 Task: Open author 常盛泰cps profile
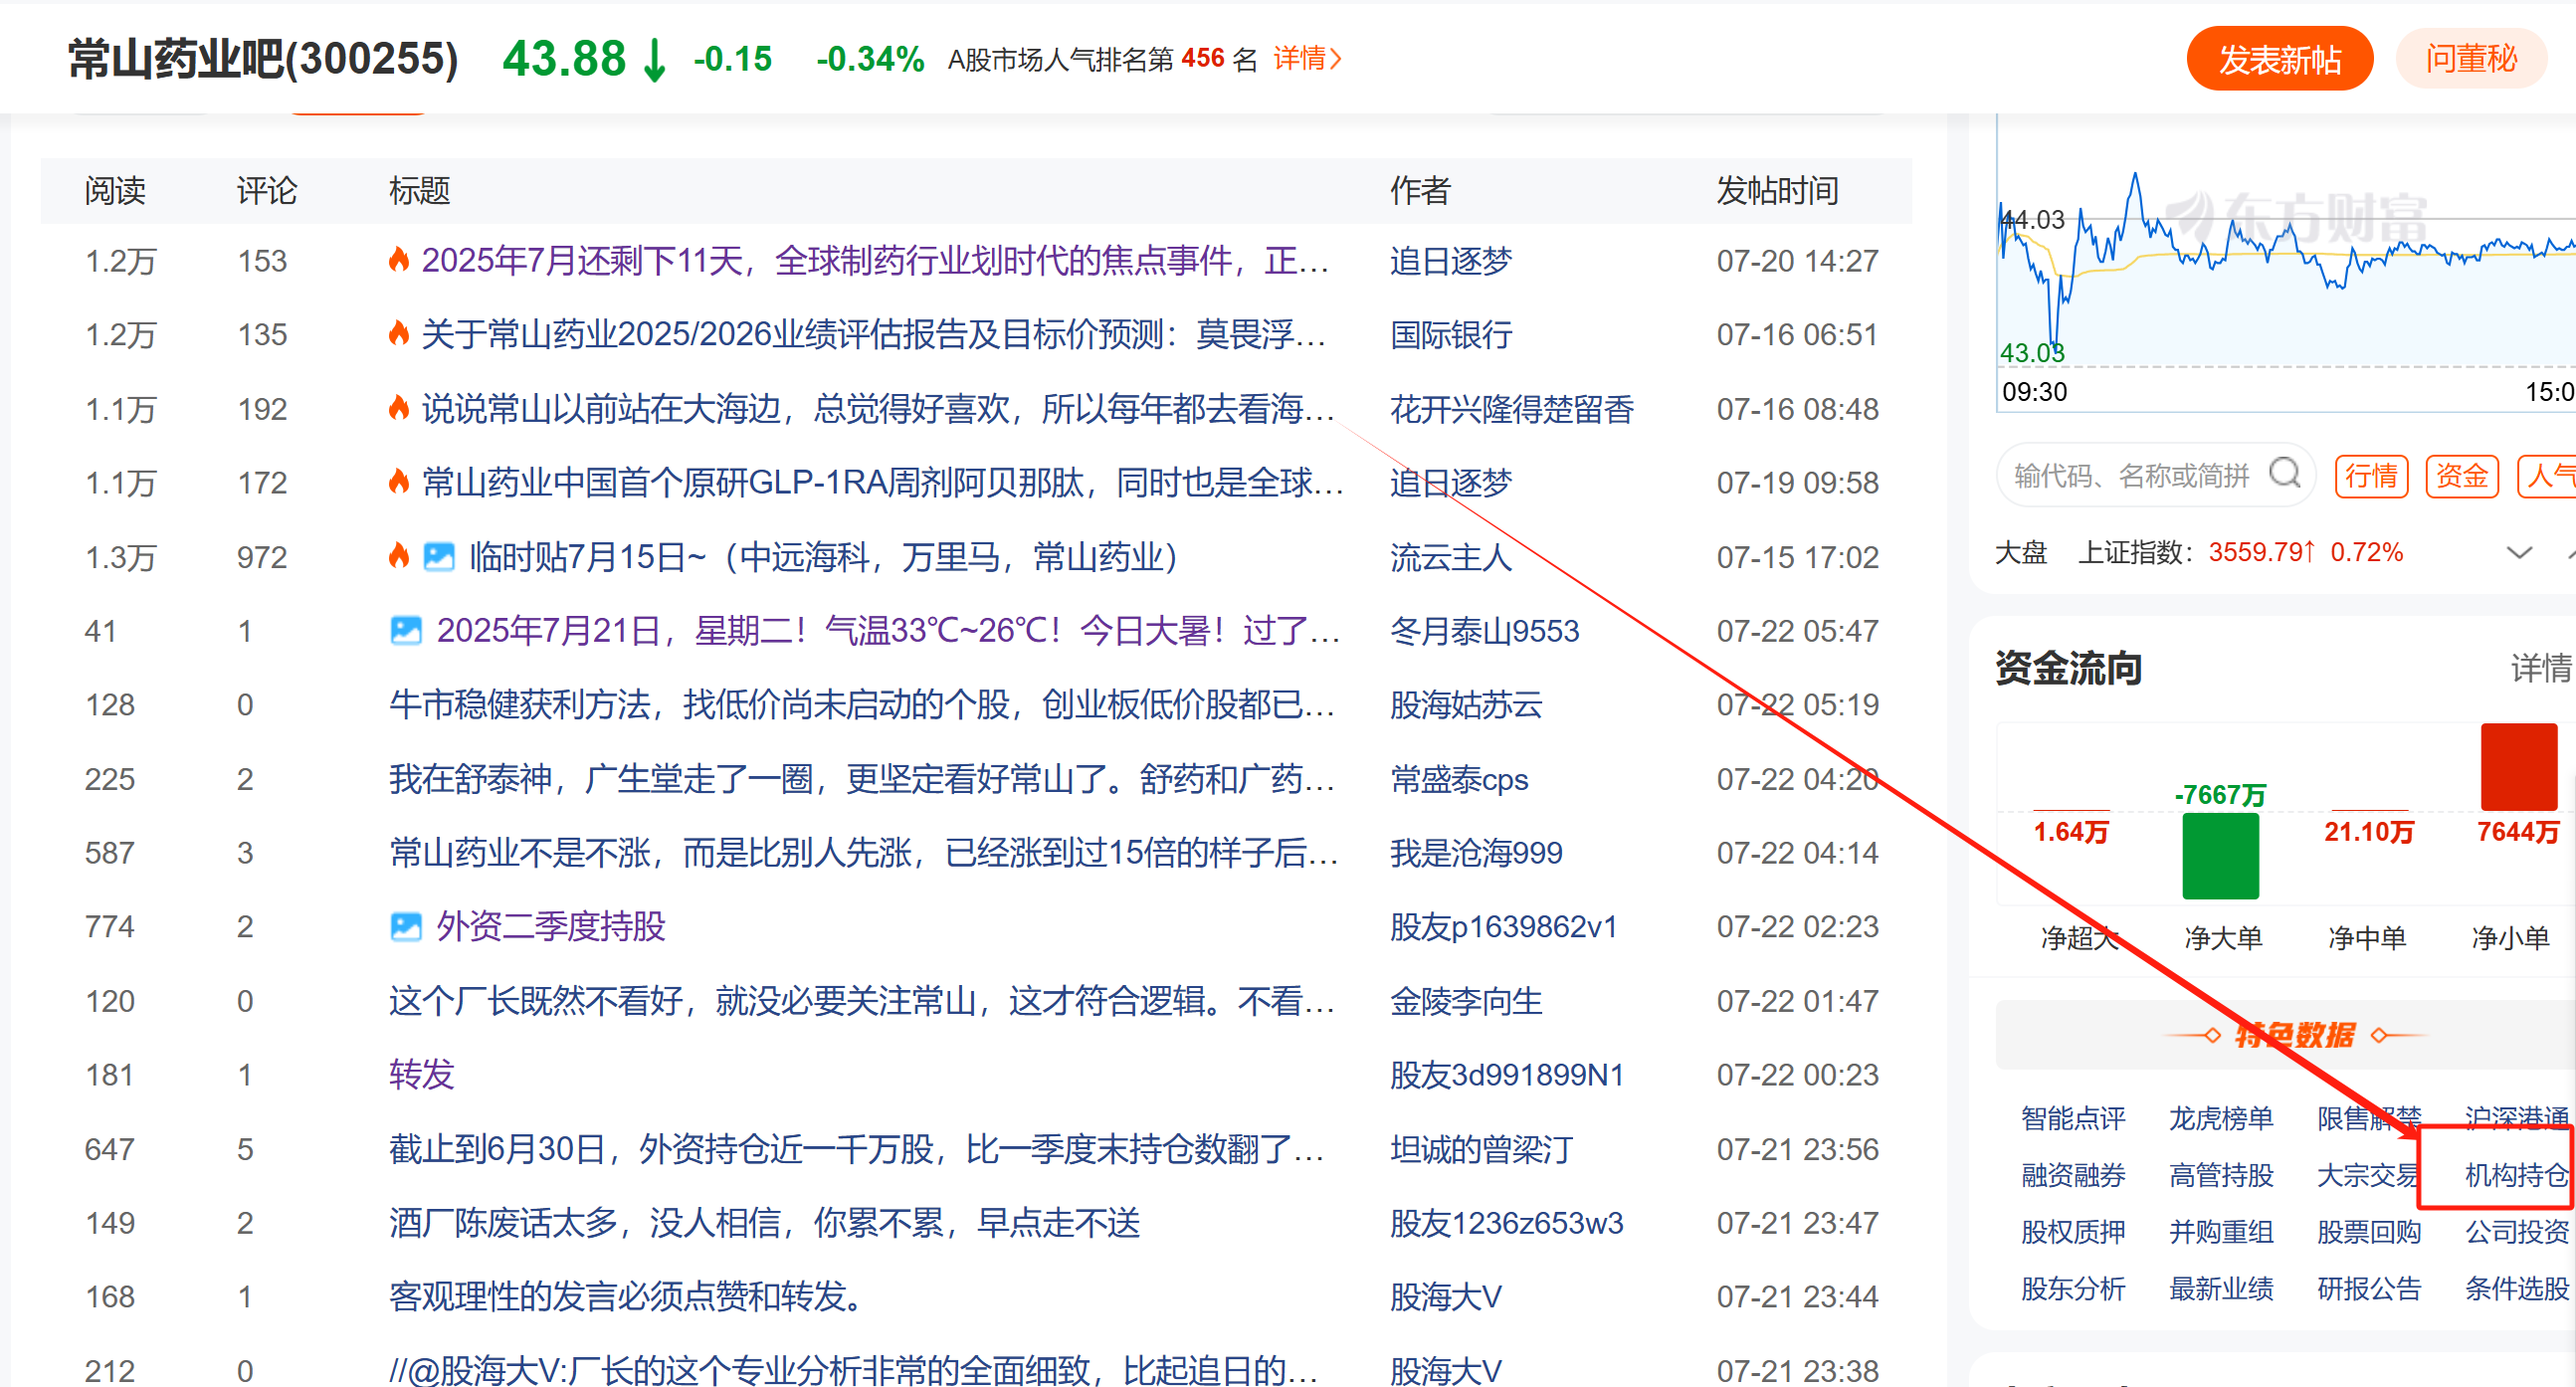1459,778
